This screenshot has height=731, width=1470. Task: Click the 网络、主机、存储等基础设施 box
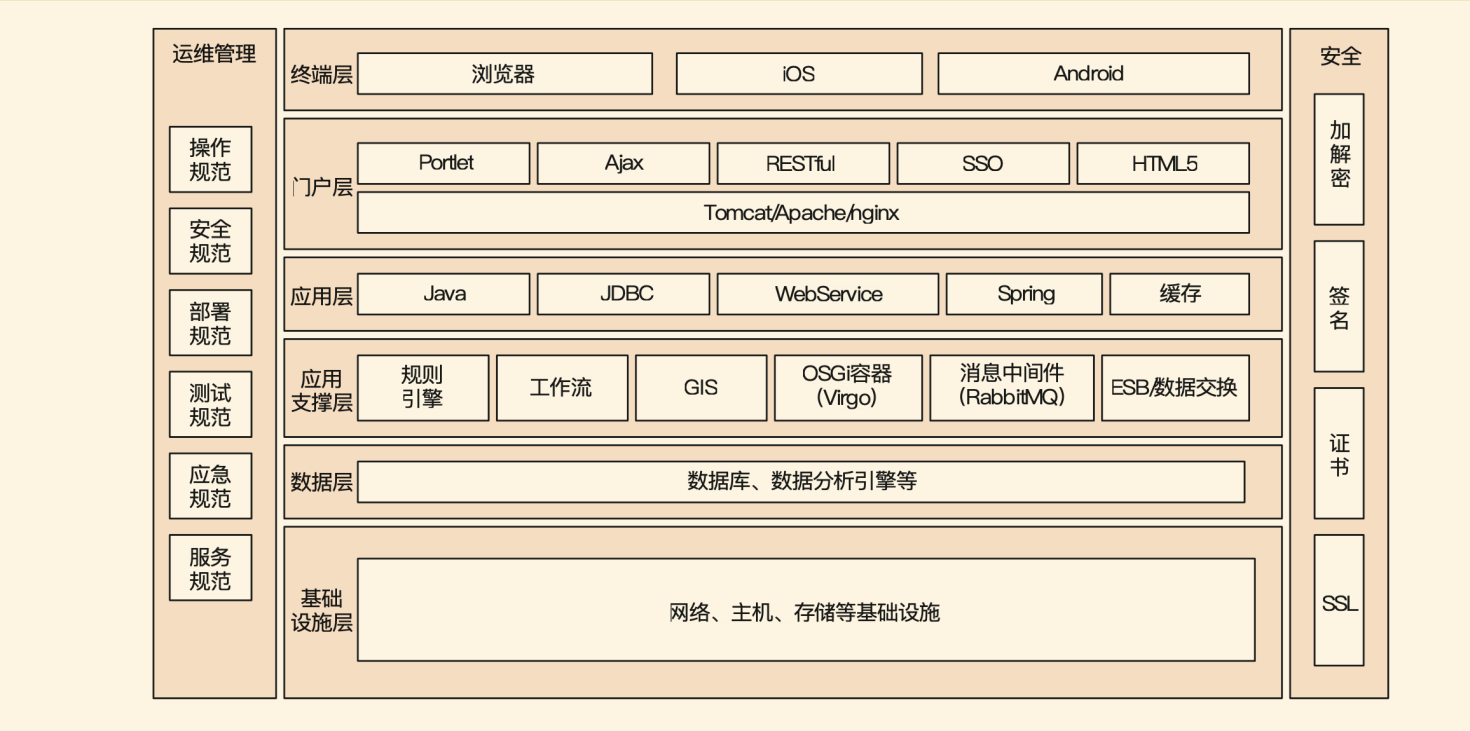coord(805,610)
